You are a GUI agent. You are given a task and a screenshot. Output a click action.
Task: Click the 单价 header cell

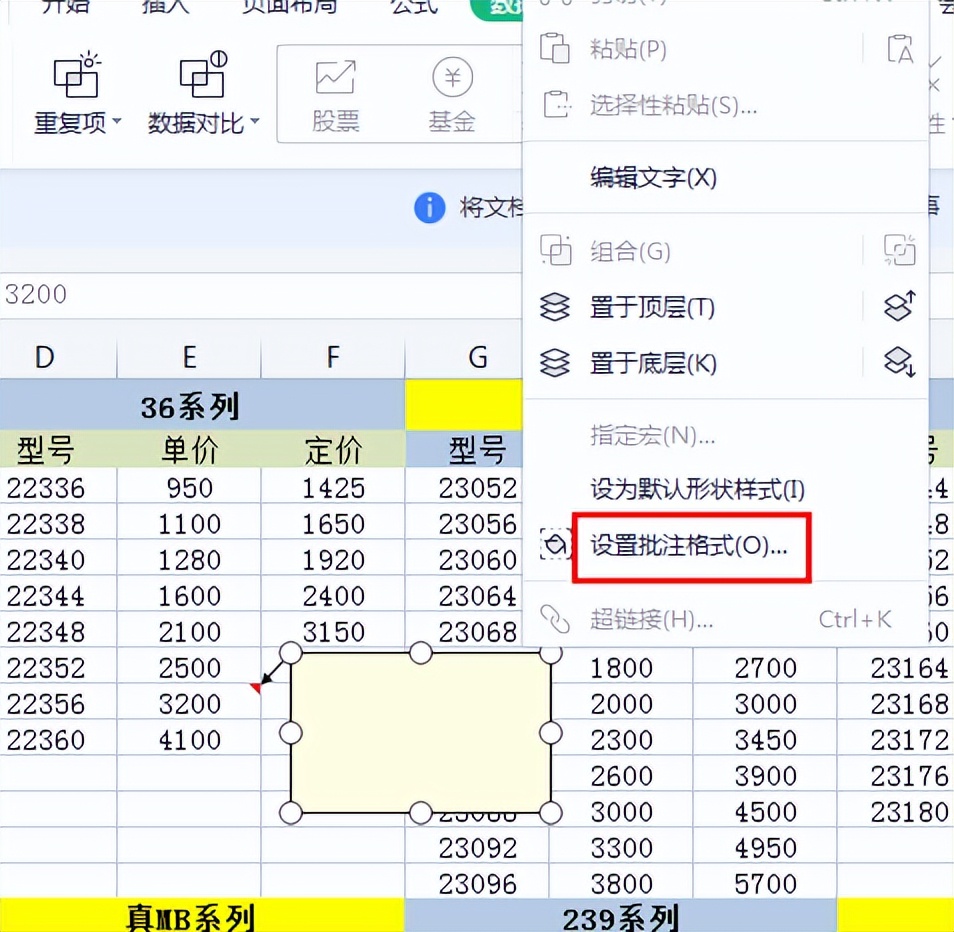(189, 451)
